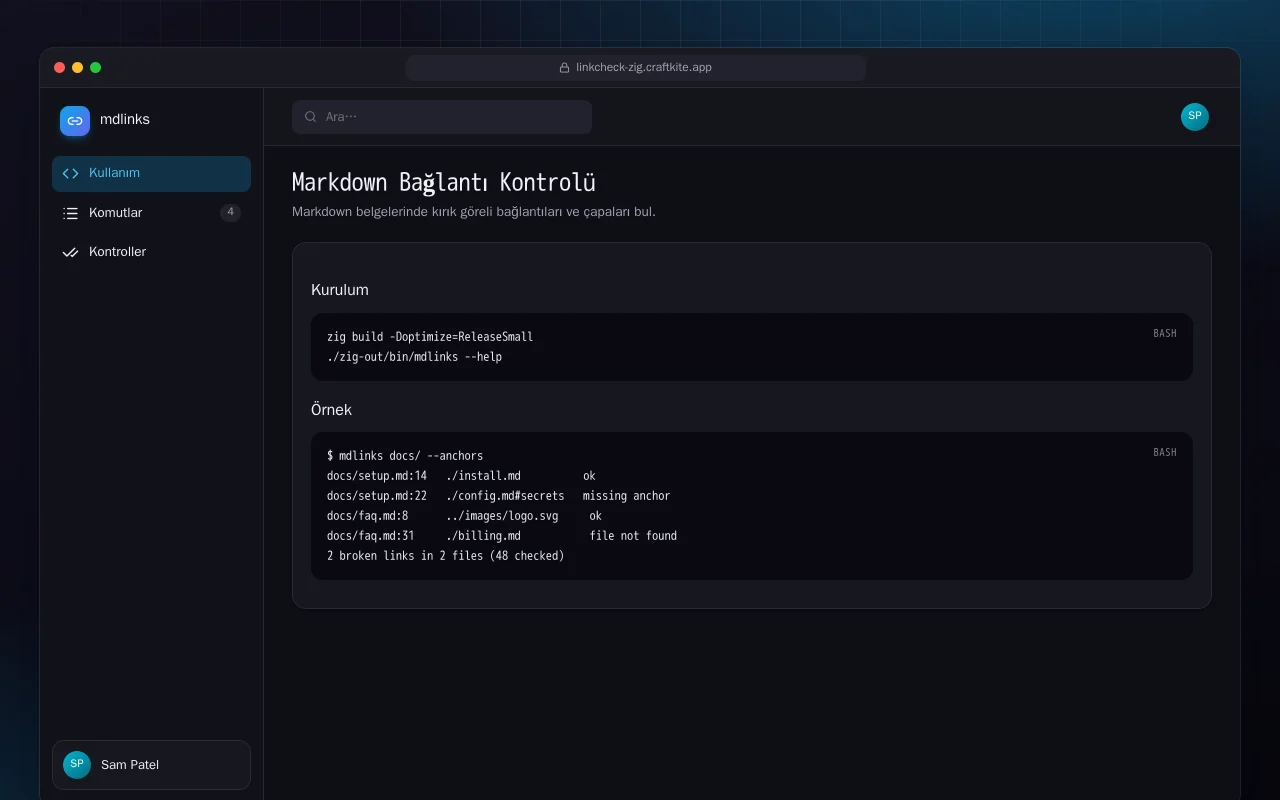Open the Sam Patel account card

click(151, 765)
